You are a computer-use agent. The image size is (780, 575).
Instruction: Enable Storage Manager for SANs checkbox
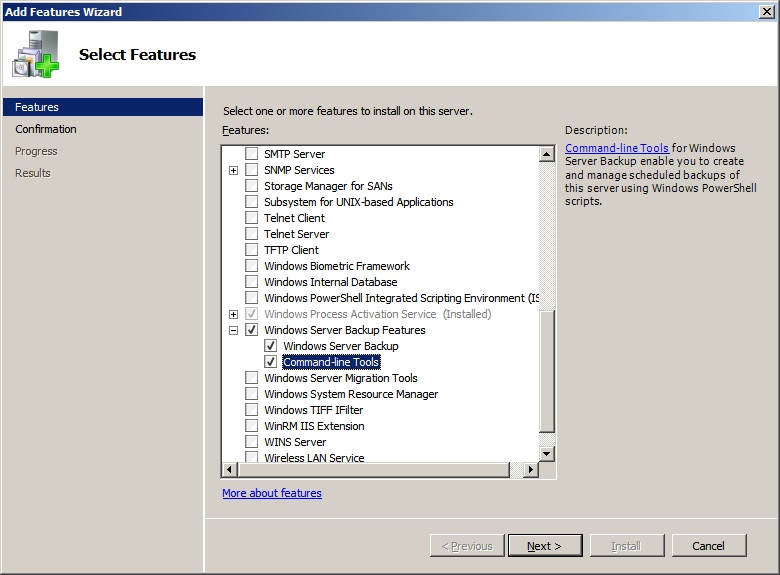(x=252, y=186)
